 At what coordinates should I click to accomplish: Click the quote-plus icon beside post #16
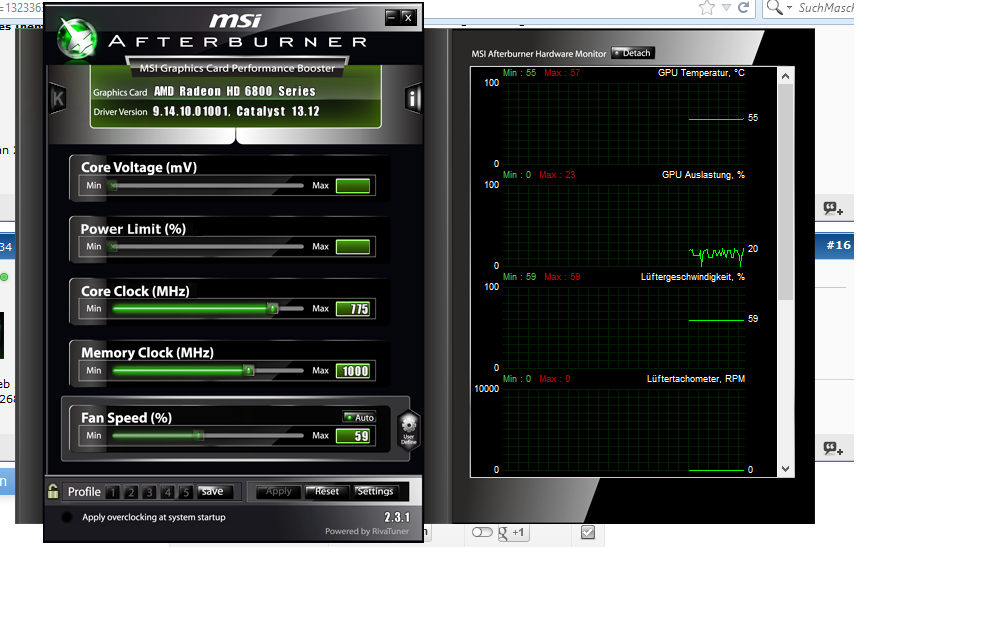[x=833, y=208]
